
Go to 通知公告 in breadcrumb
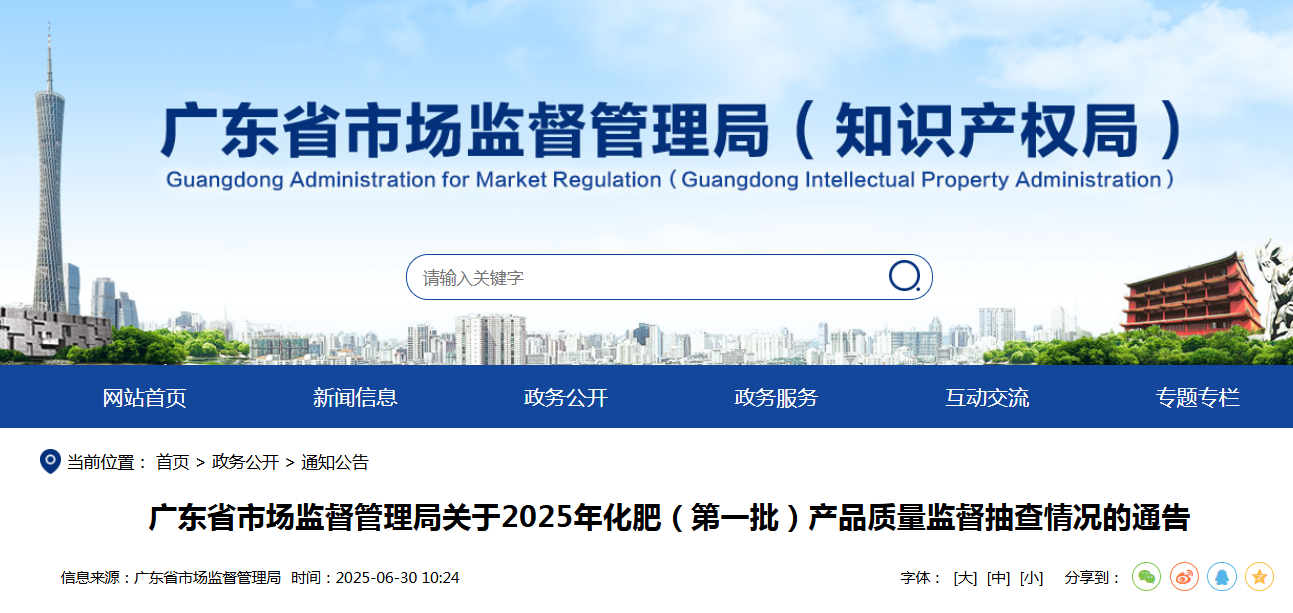click(x=335, y=462)
